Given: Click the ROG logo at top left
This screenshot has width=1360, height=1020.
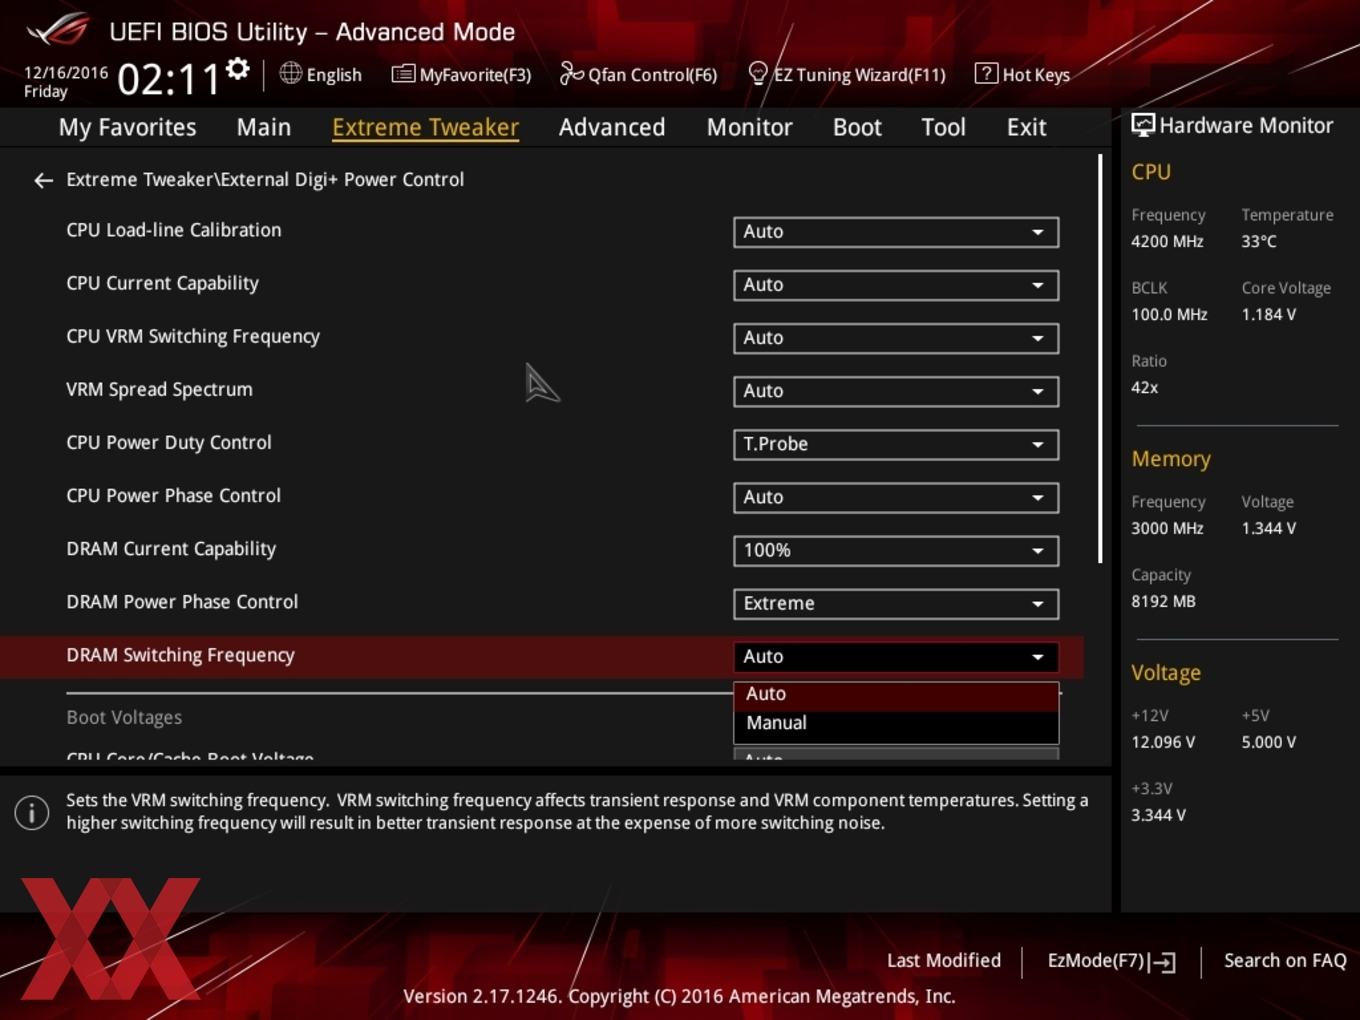Looking at the screenshot, I should [58, 30].
